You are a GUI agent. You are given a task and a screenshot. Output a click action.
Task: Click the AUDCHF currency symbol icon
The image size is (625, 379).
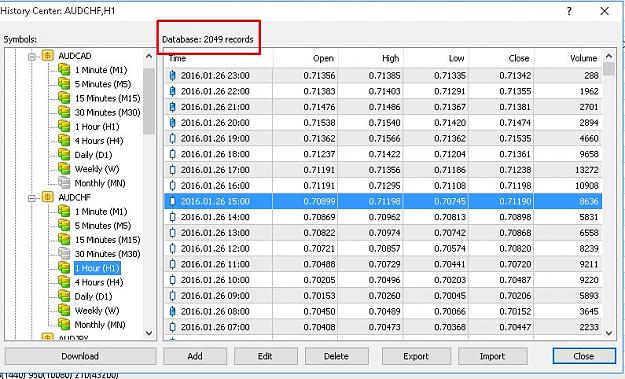[x=47, y=197]
